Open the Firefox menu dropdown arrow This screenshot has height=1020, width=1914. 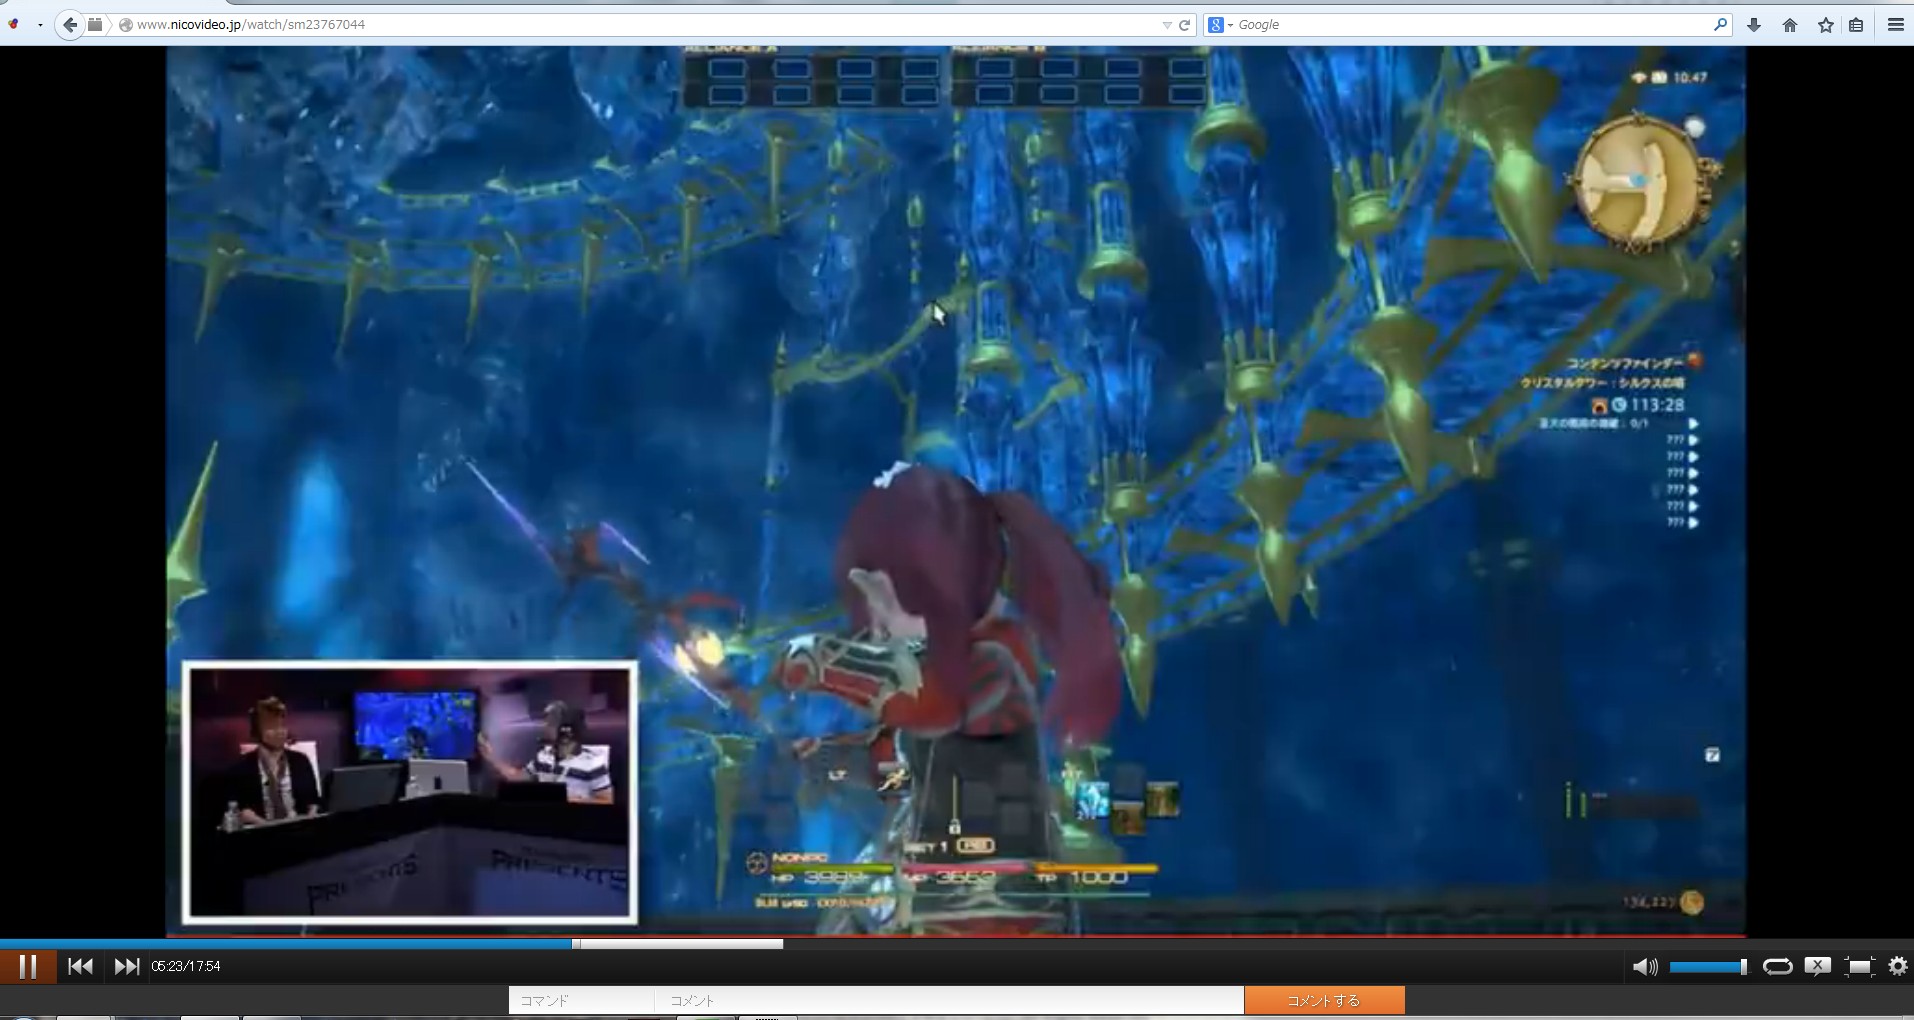point(40,25)
